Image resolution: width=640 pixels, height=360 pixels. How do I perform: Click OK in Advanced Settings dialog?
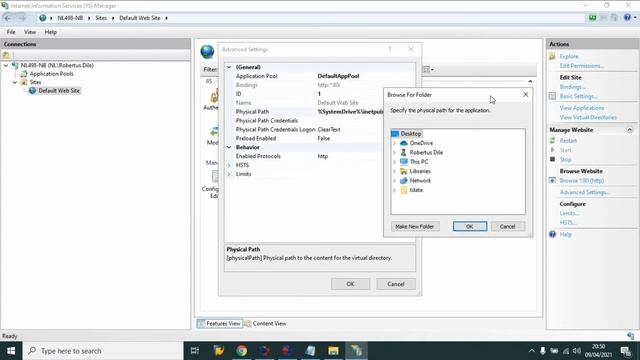point(350,284)
